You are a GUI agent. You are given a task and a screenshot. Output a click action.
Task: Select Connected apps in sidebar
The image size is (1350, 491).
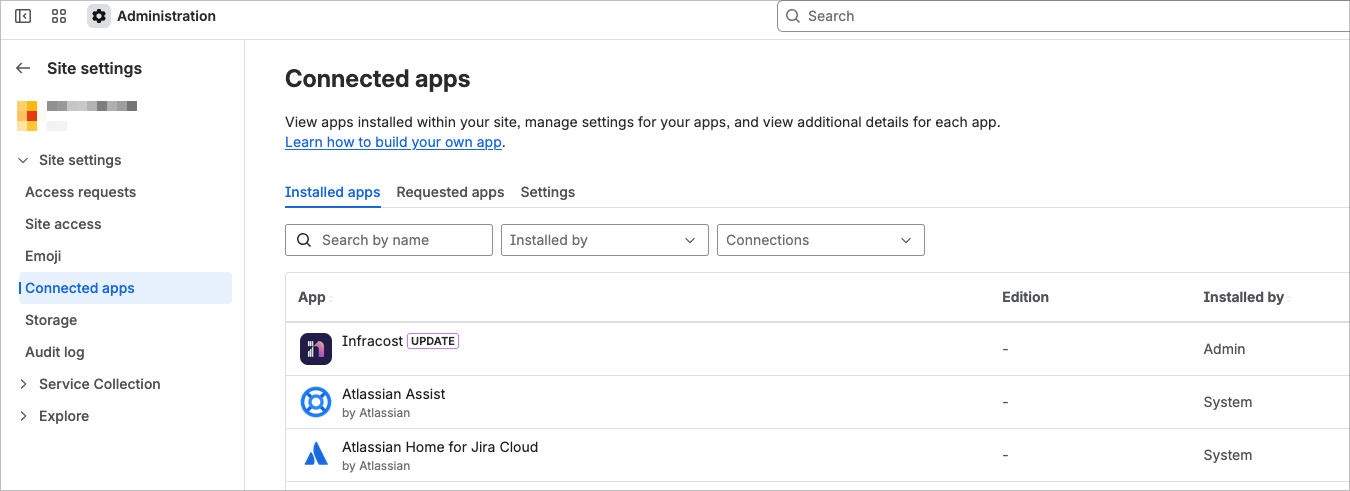point(125,288)
